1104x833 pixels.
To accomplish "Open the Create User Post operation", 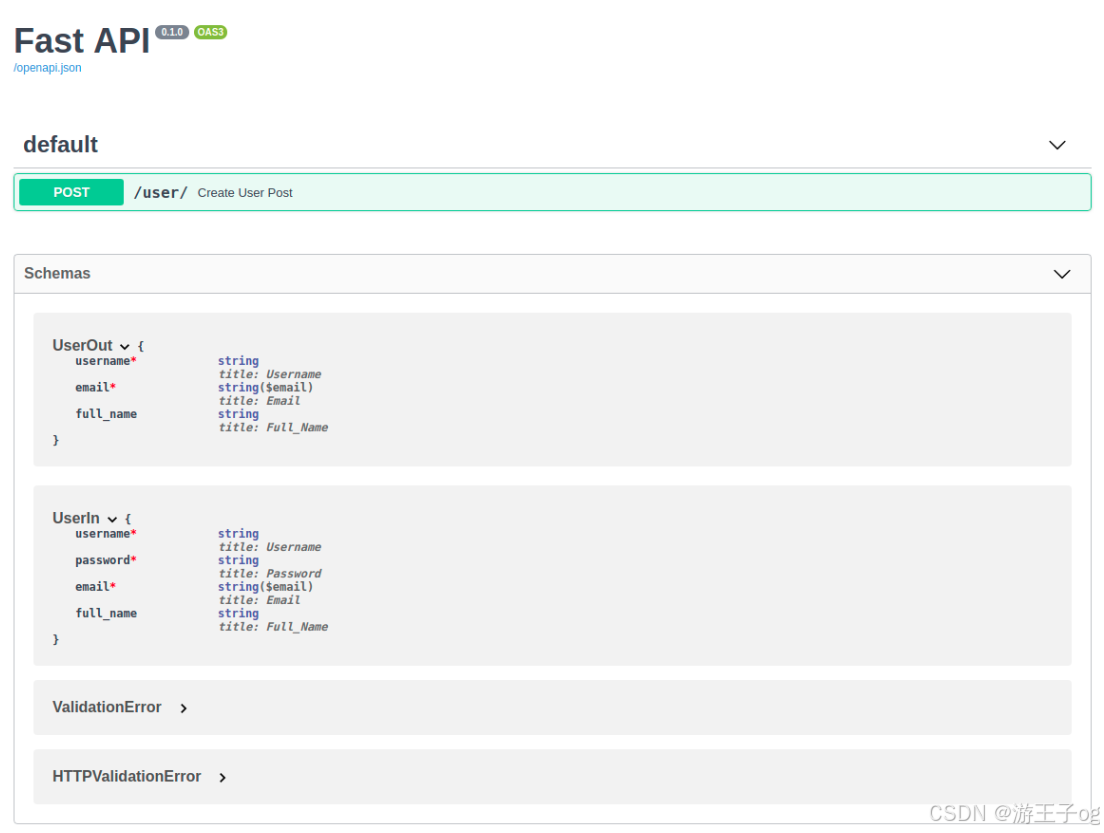I will 245,192.
